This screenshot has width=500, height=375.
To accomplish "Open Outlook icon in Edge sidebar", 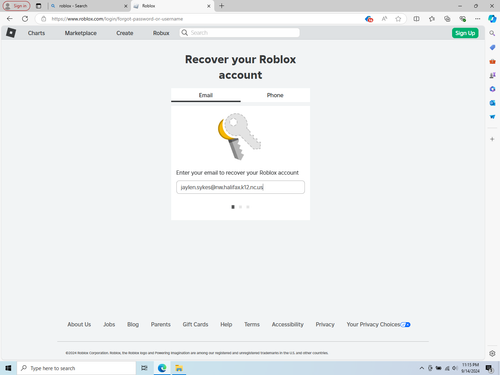I will pyautogui.click(x=492, y=103).
